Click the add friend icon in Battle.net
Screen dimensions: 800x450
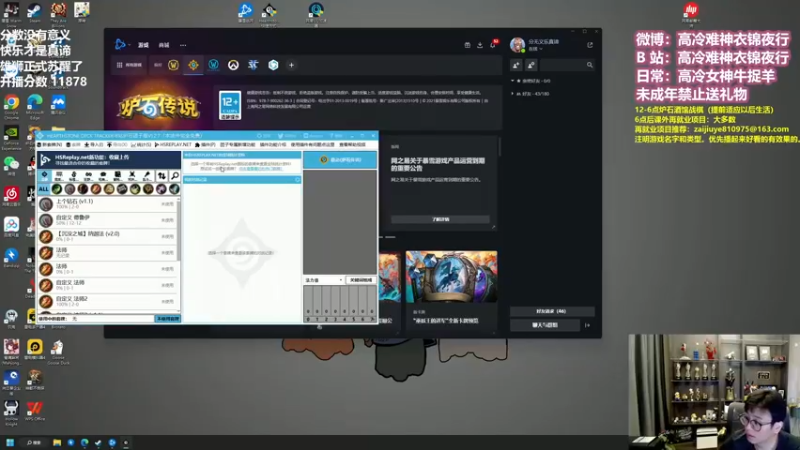pyautogui.click(x=516, y=65)
